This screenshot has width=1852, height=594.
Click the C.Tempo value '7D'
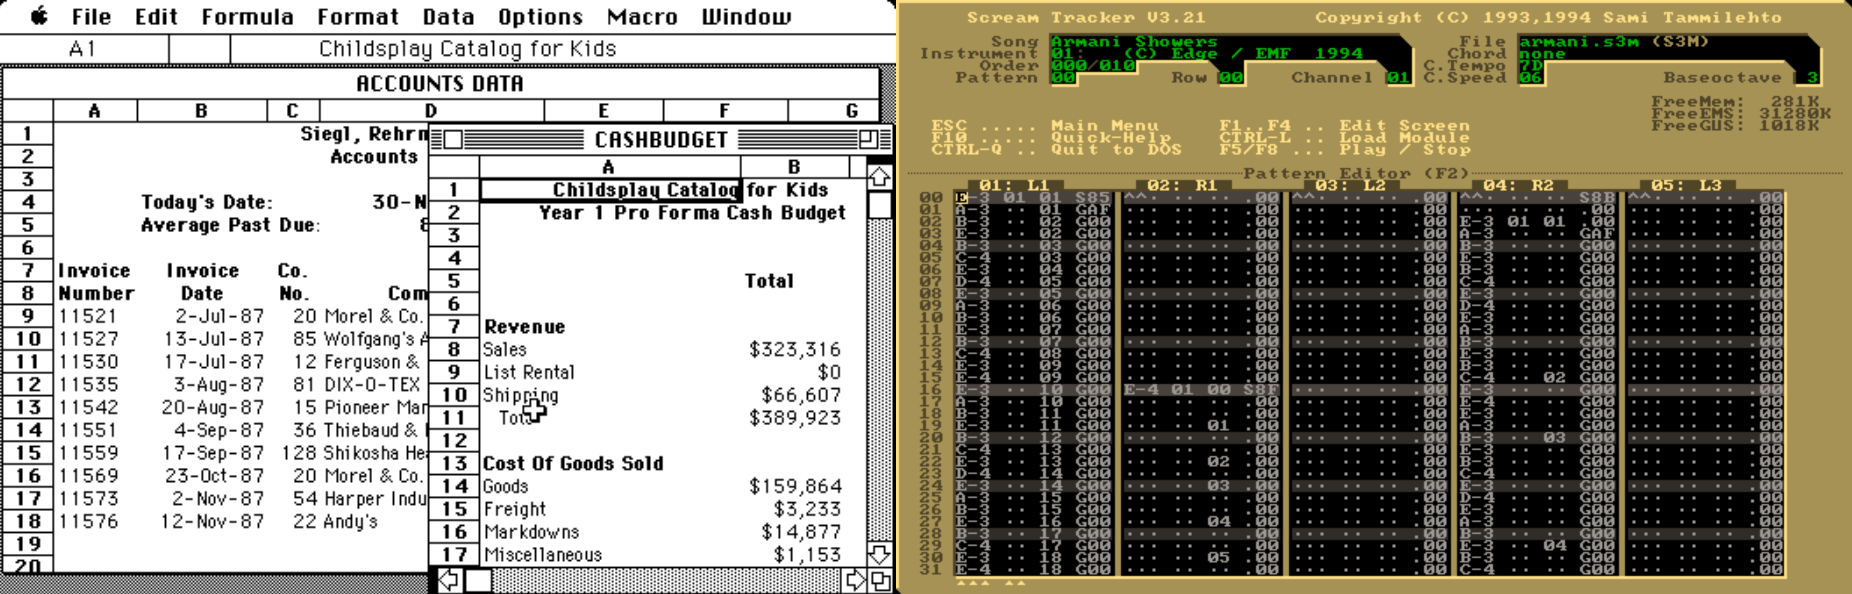pos(1531,66)
